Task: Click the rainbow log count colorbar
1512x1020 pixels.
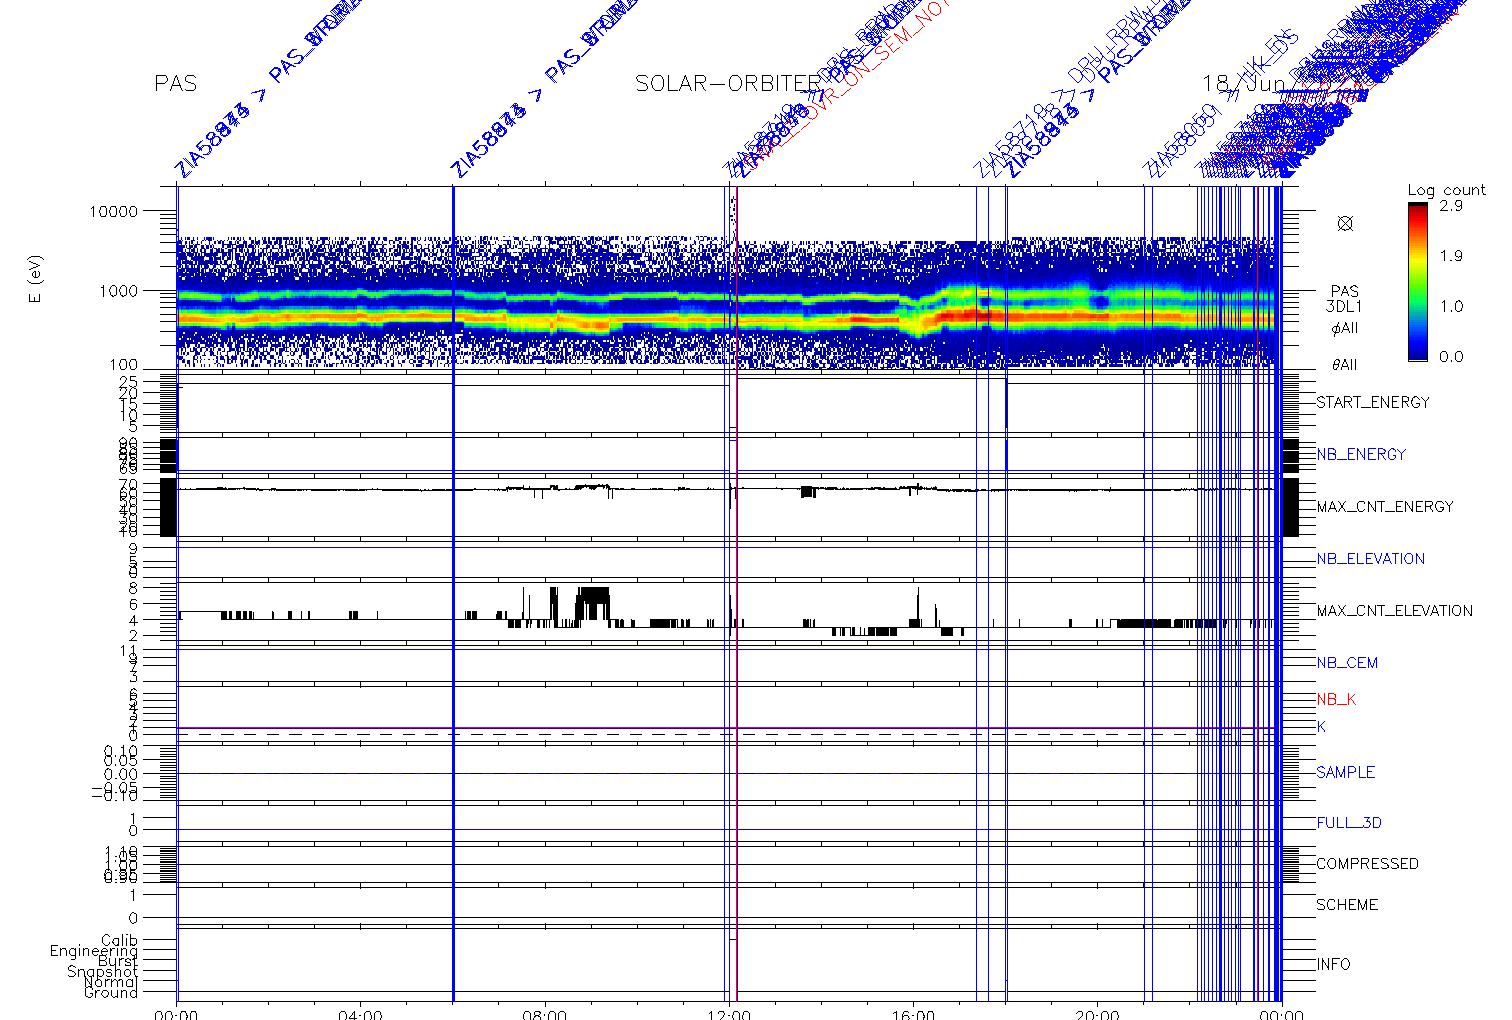Action: coord(1417,281)
